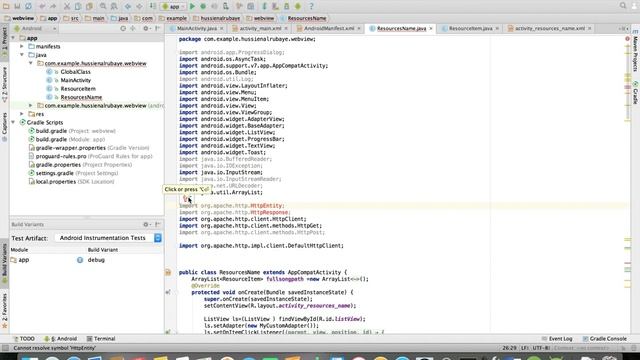
Task: Toggle the Structure side tool window
Action: click(x=4, y=84)
